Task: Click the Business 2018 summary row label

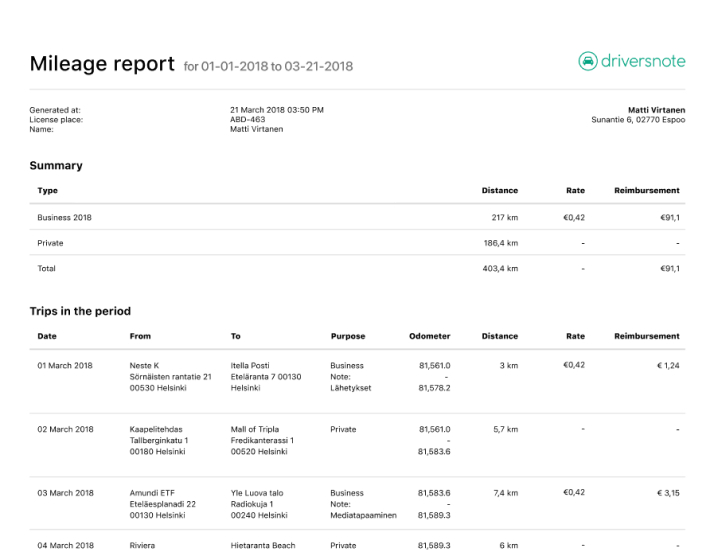Action: coord(64,218)
